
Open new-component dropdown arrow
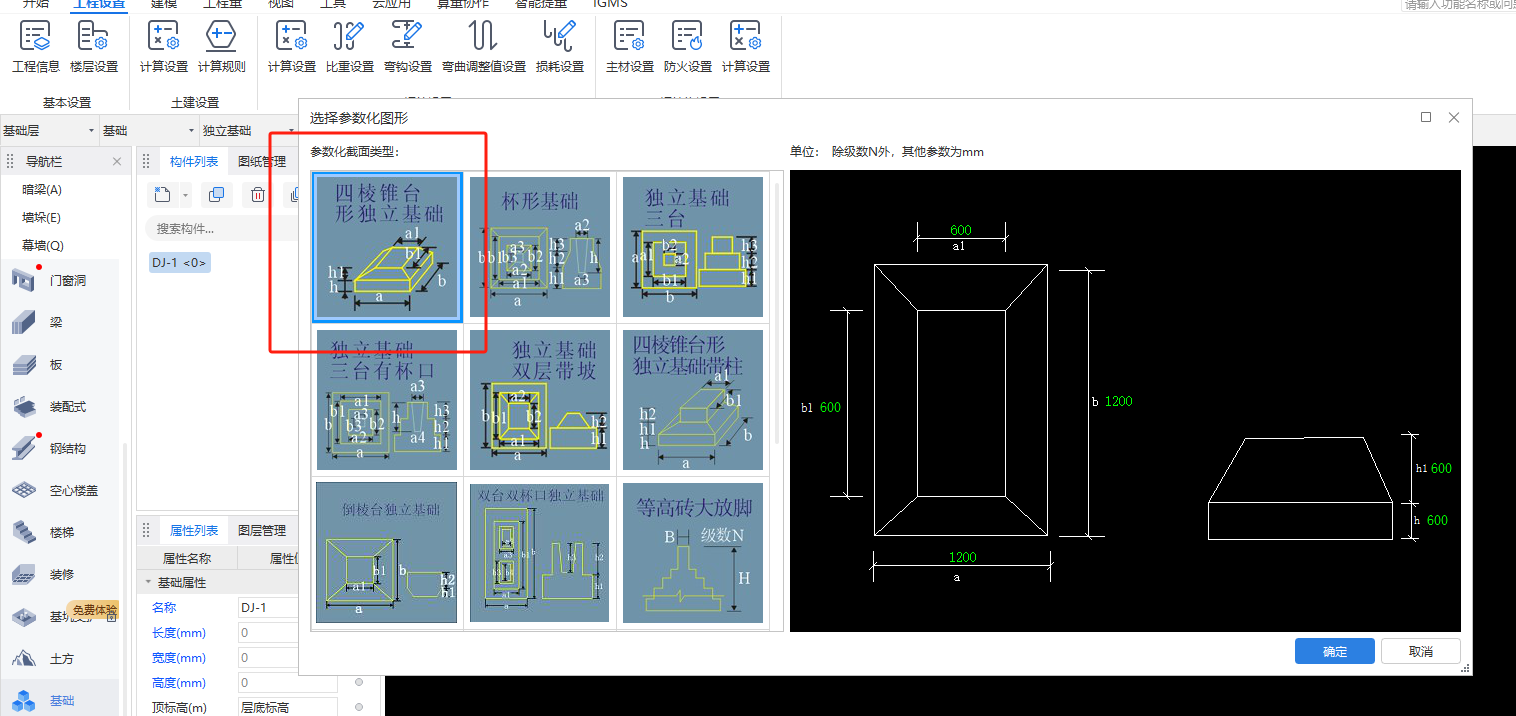(x=185, y=196)
